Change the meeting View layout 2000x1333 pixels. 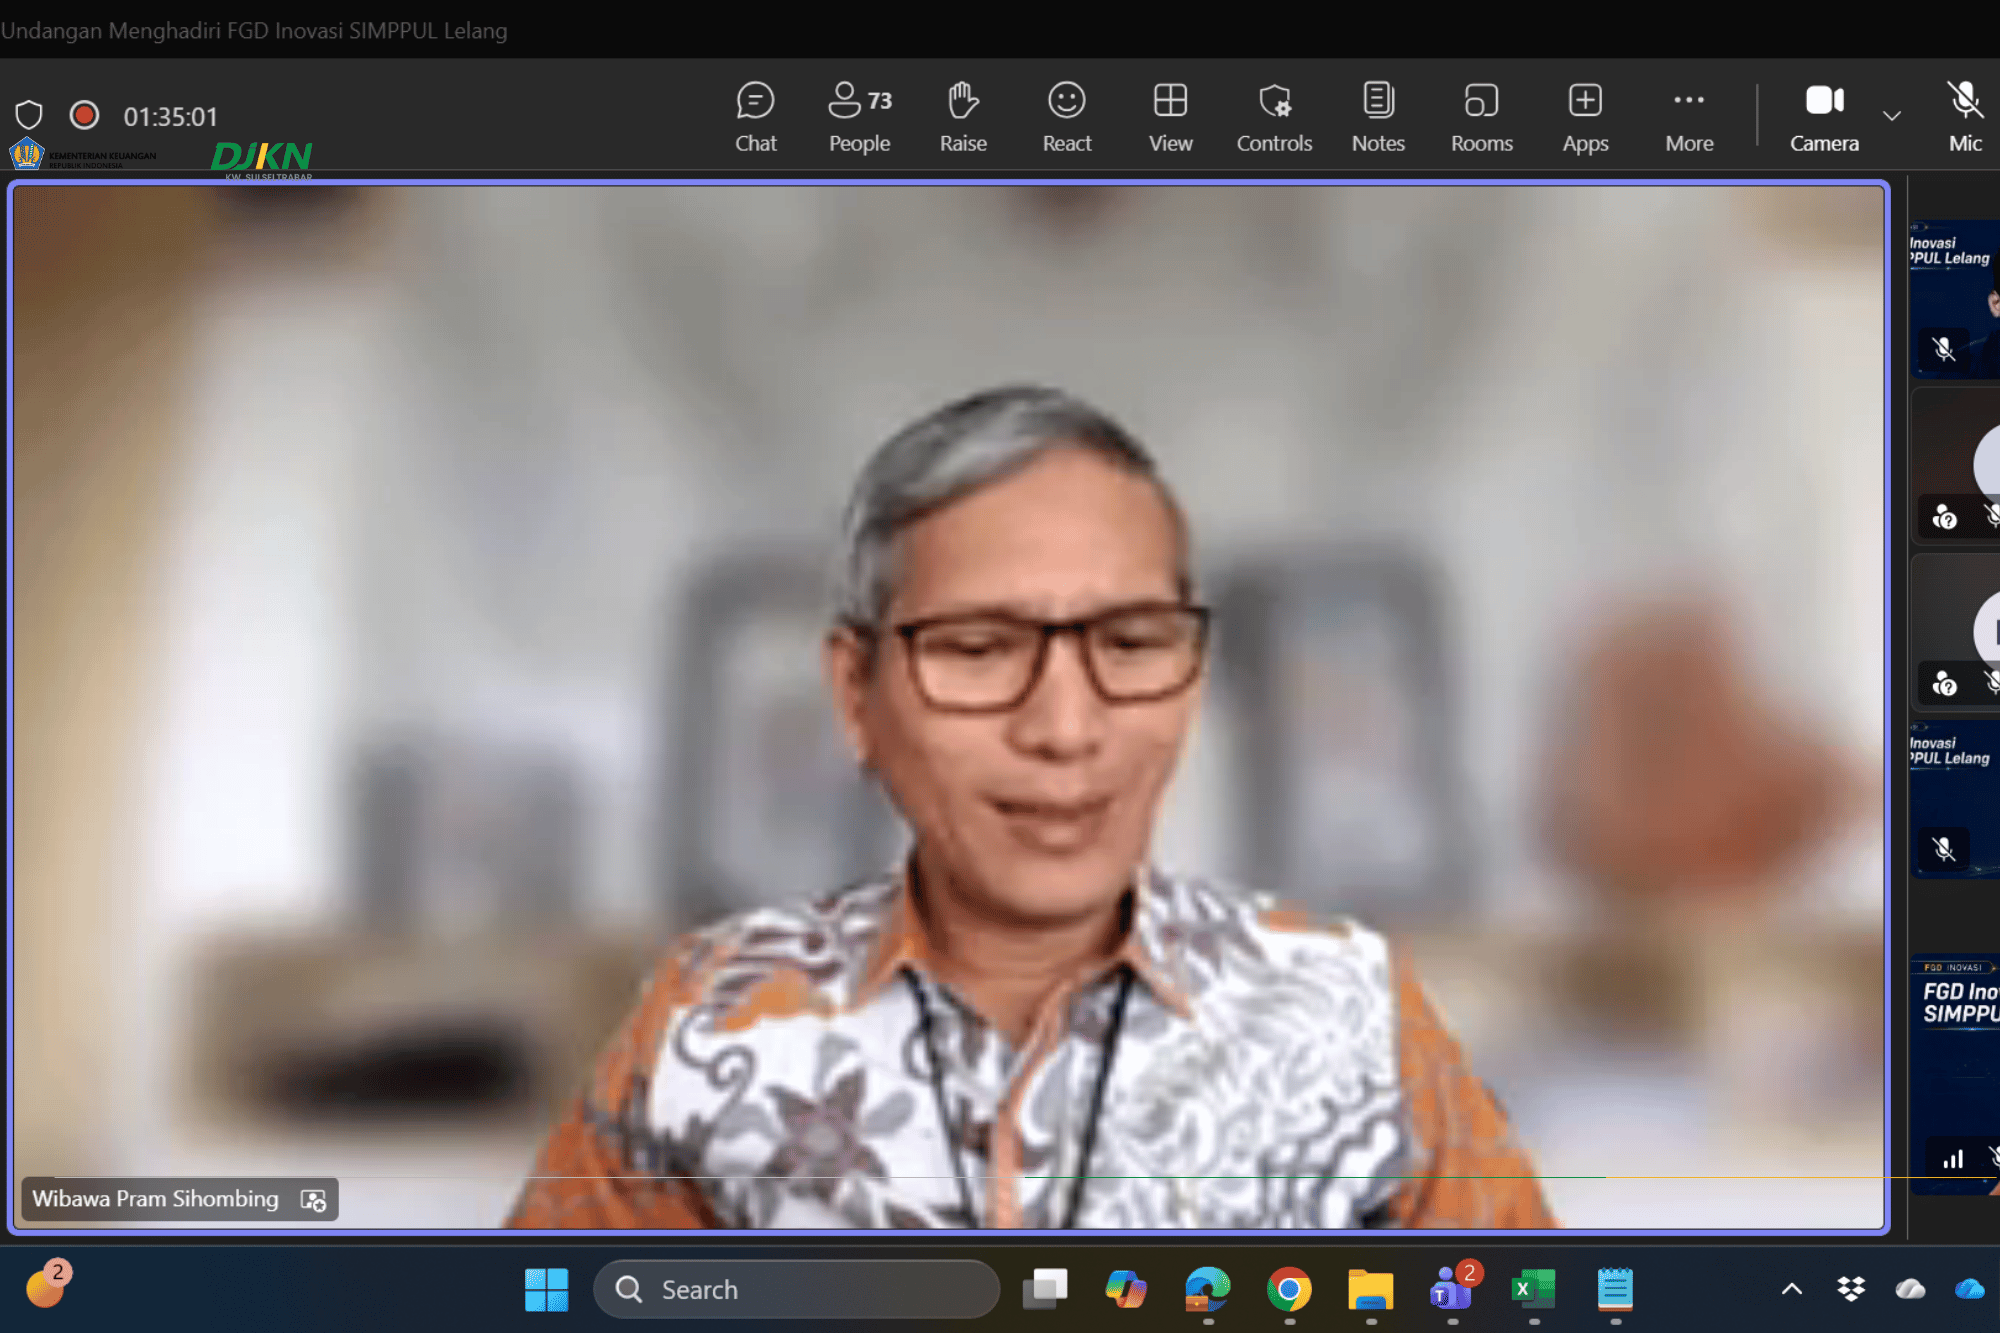coord(1170,117)
